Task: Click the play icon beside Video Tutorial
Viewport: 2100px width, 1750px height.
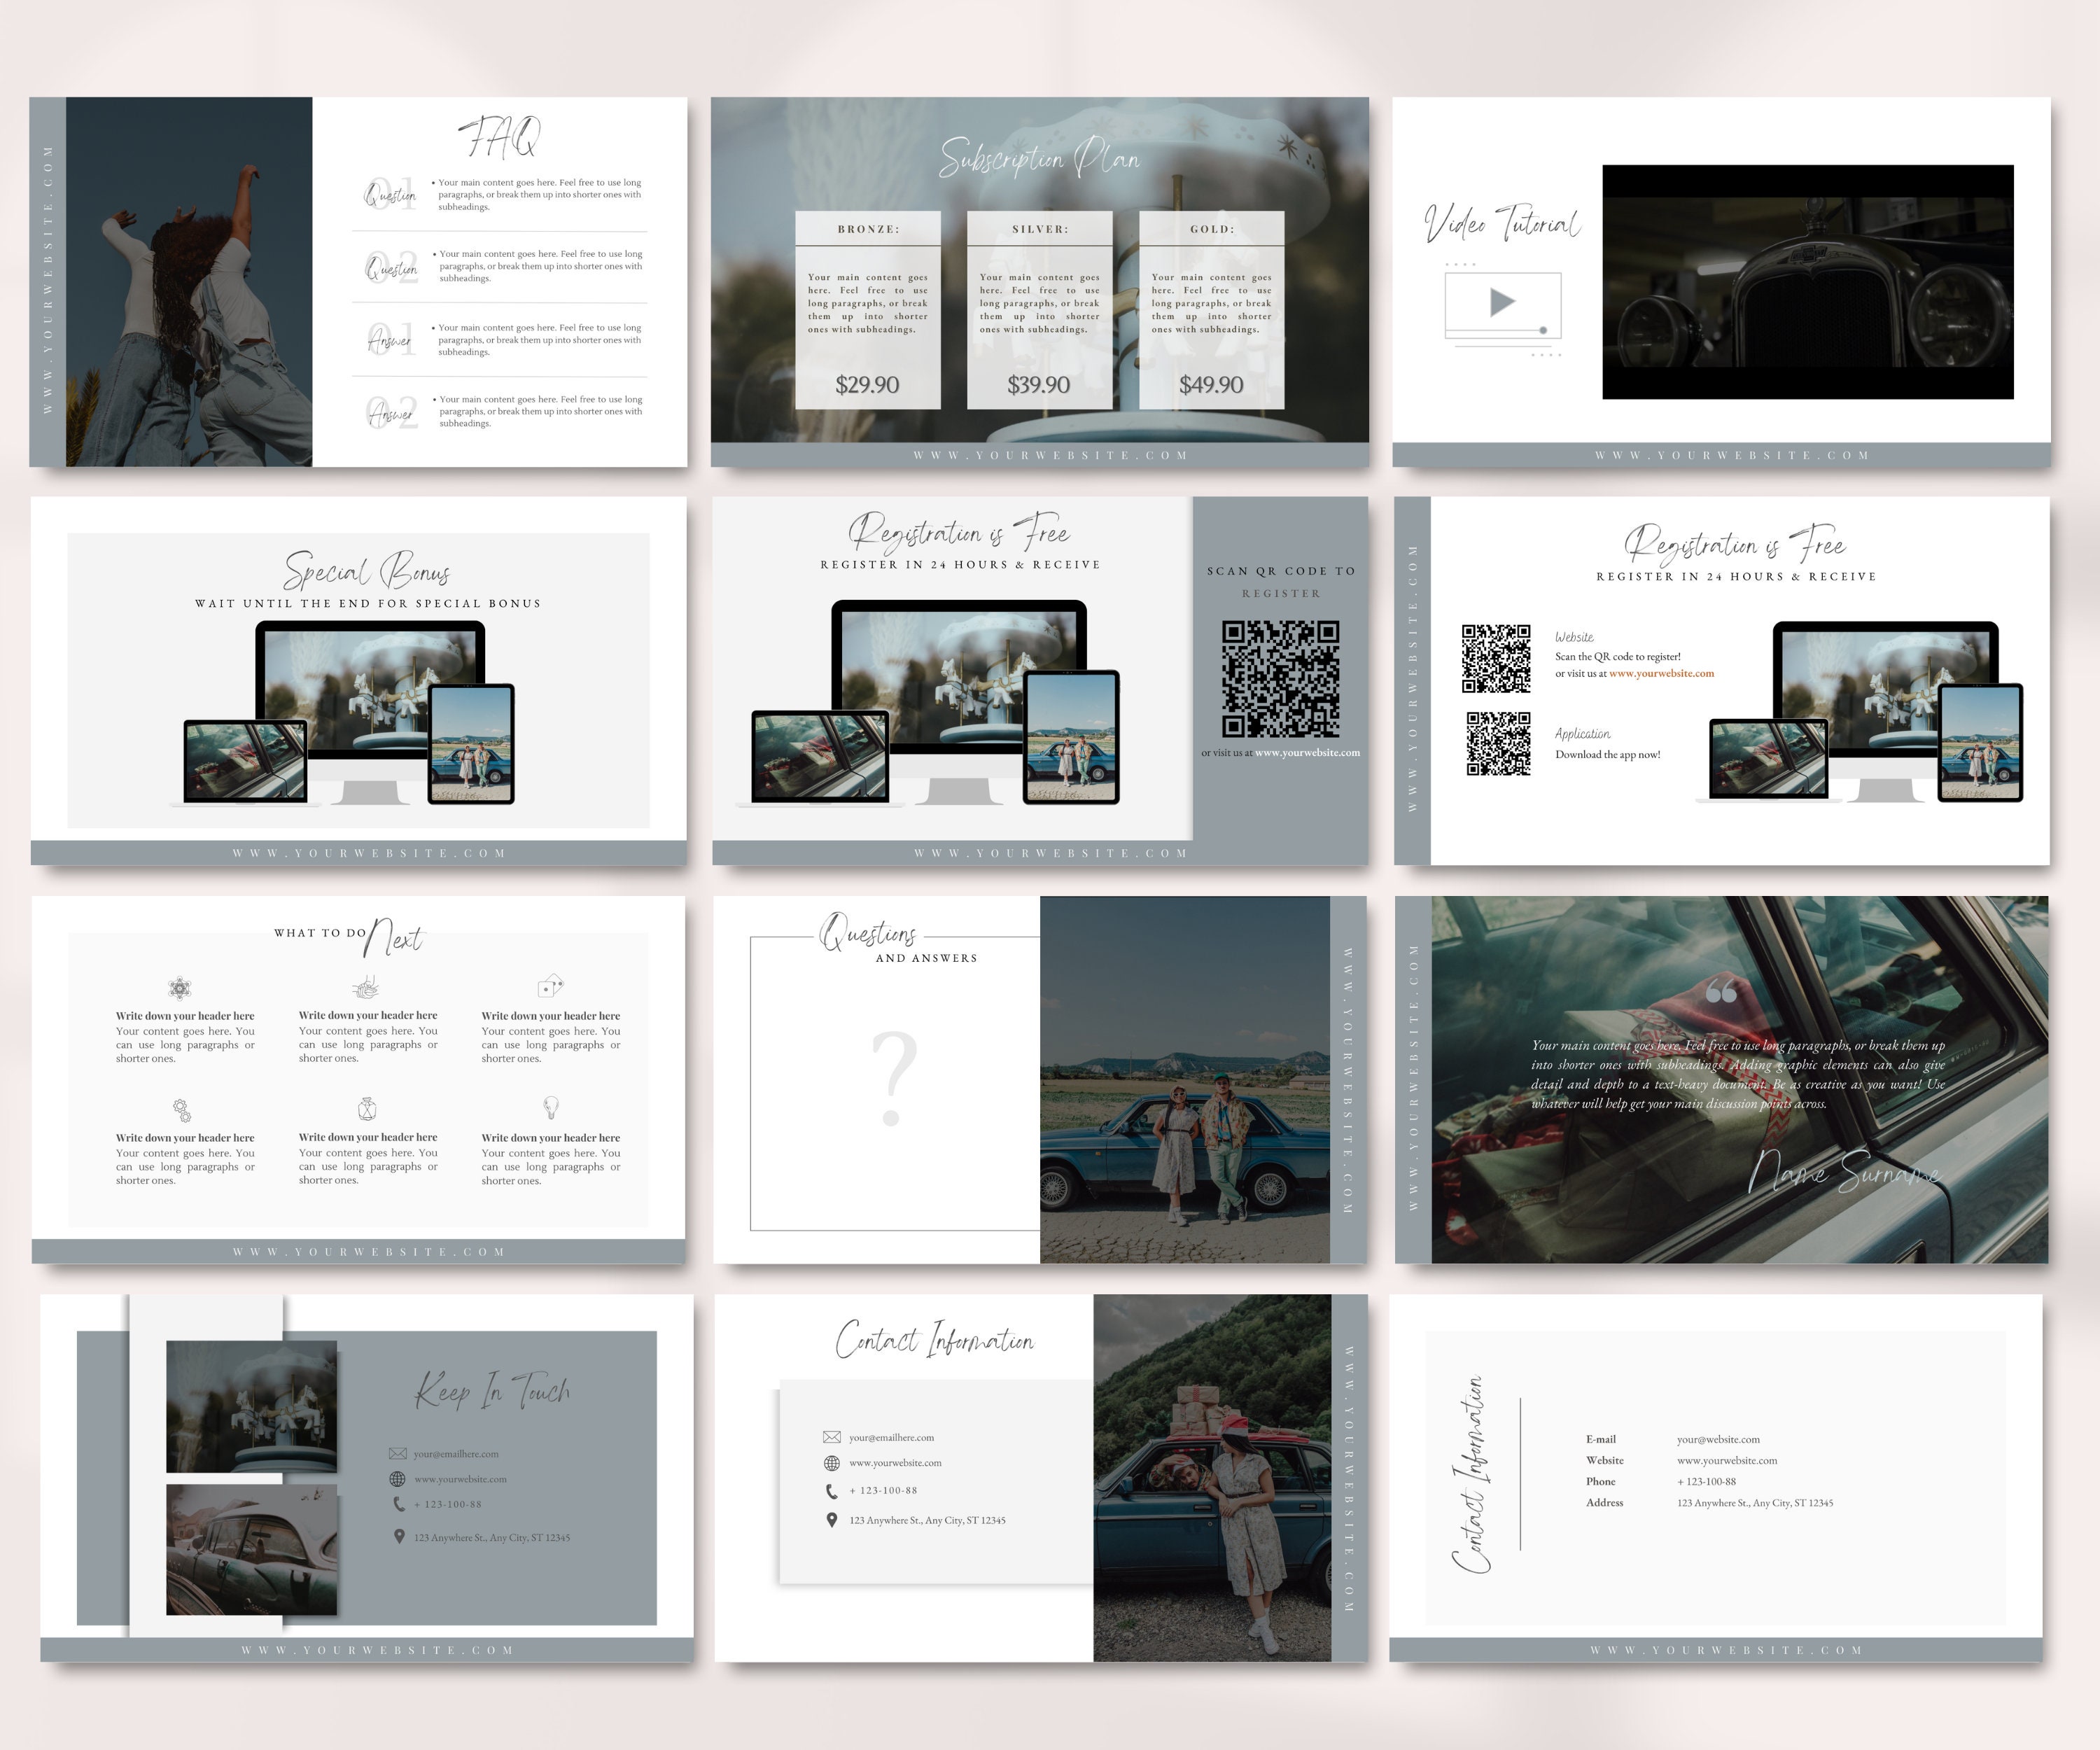Action: [1502, 302]
